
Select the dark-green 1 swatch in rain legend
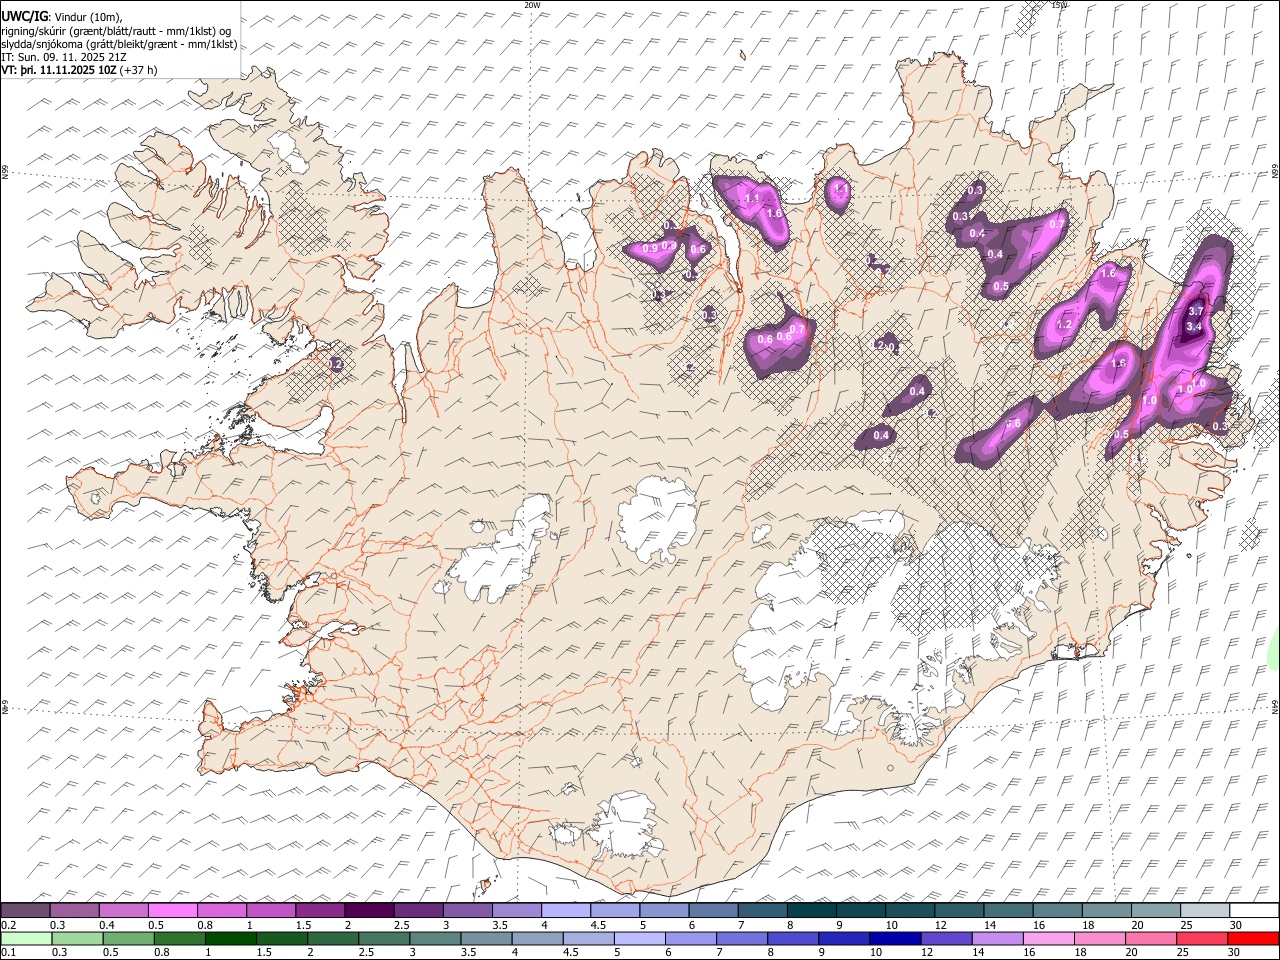tap(231, 938)
